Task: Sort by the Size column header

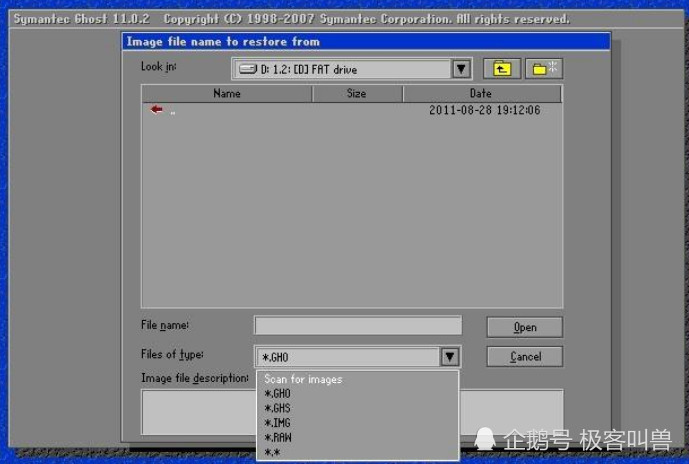Action: pos(357,94)
